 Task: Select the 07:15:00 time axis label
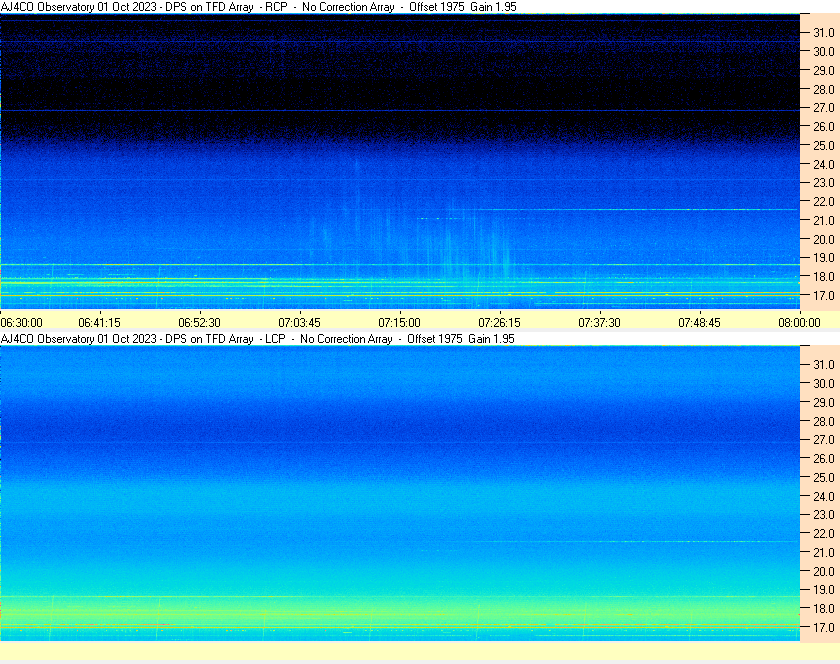pyautogui.click(x=400, y=323)
